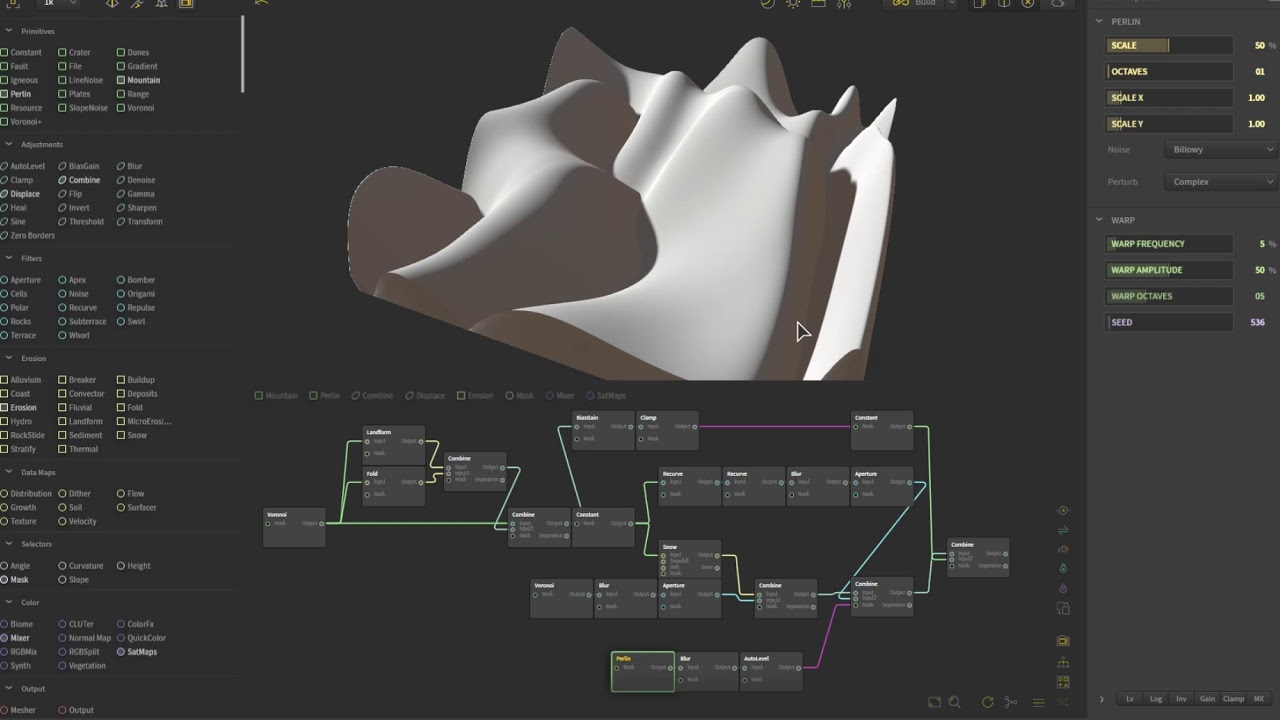Viewport: 1280px width, 720px height.
Task: Add a Mountain node from Primitives
Action: (138, 80)
